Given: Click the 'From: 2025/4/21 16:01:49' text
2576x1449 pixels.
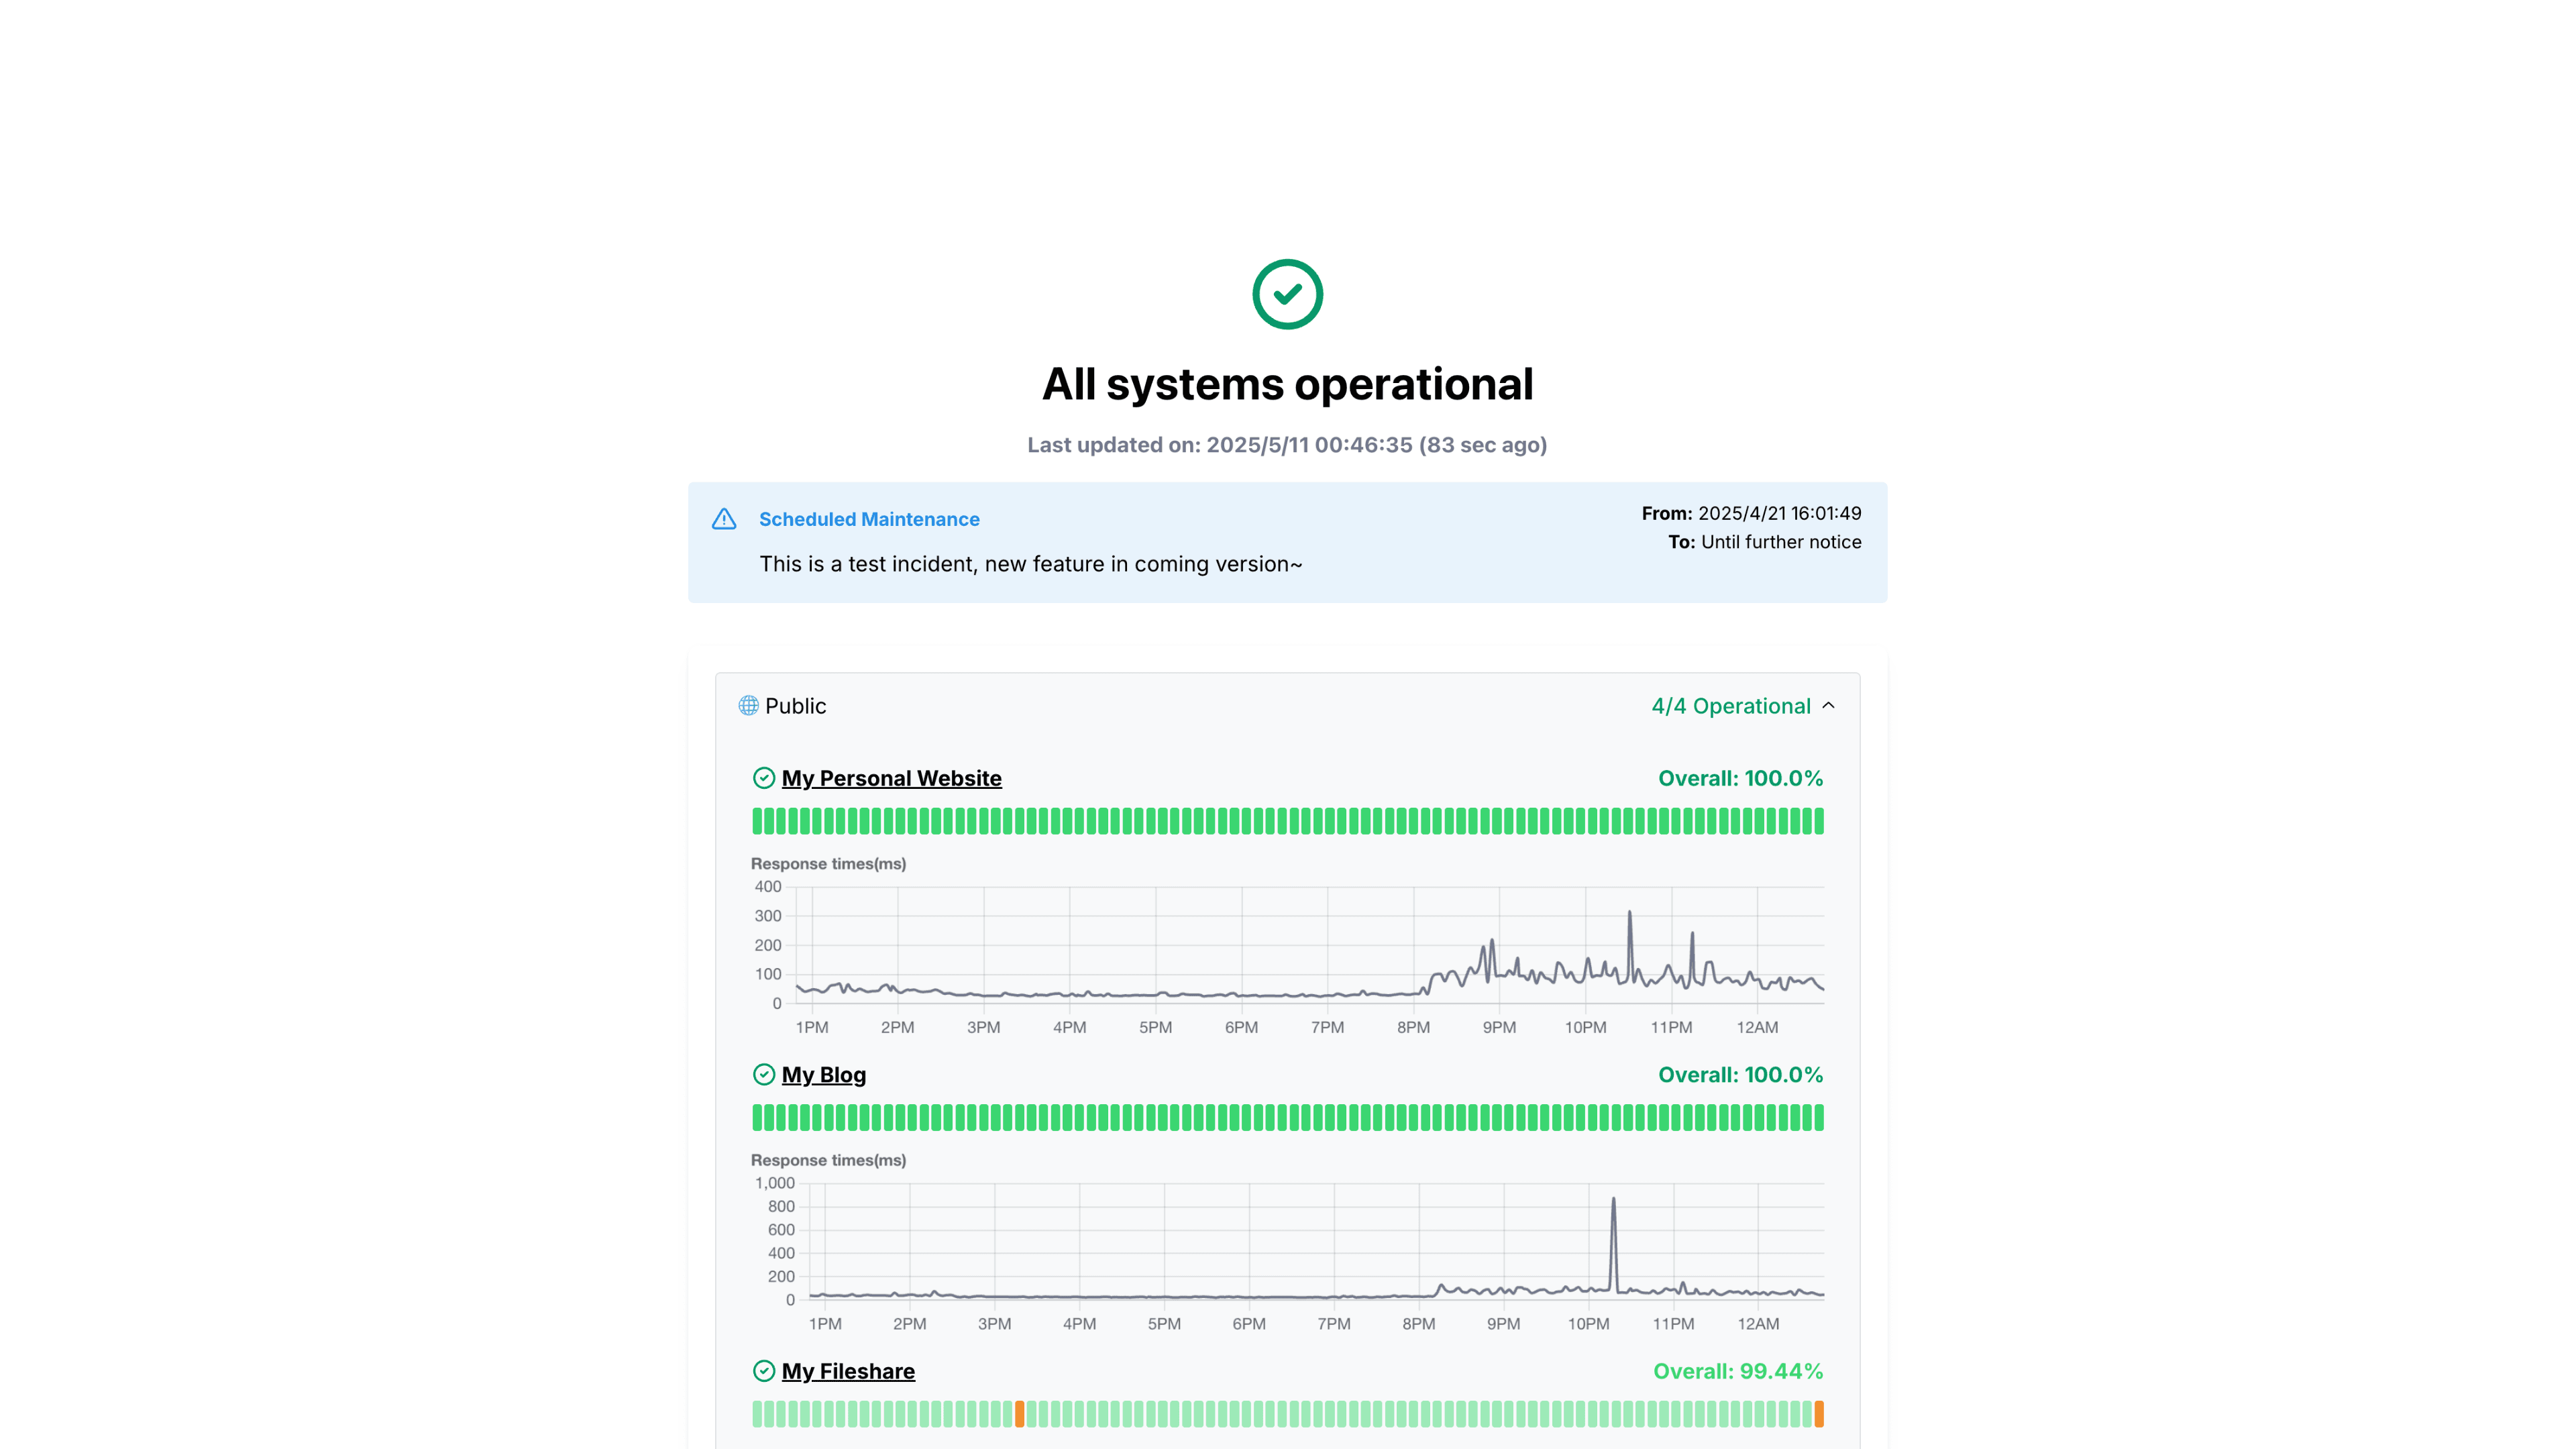Looking at the screenshot, I should tap(1751, 513).
